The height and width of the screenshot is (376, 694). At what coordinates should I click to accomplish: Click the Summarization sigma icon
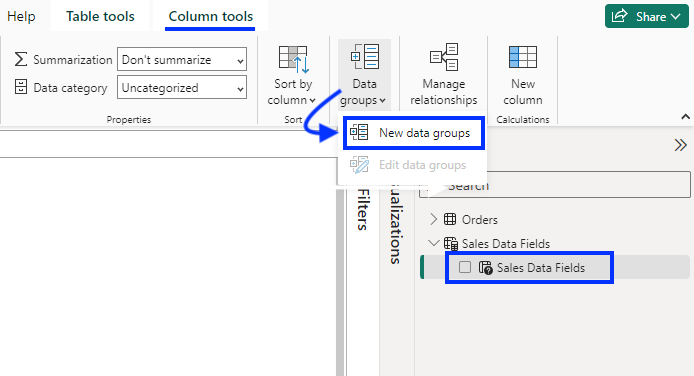coord(20,59)
